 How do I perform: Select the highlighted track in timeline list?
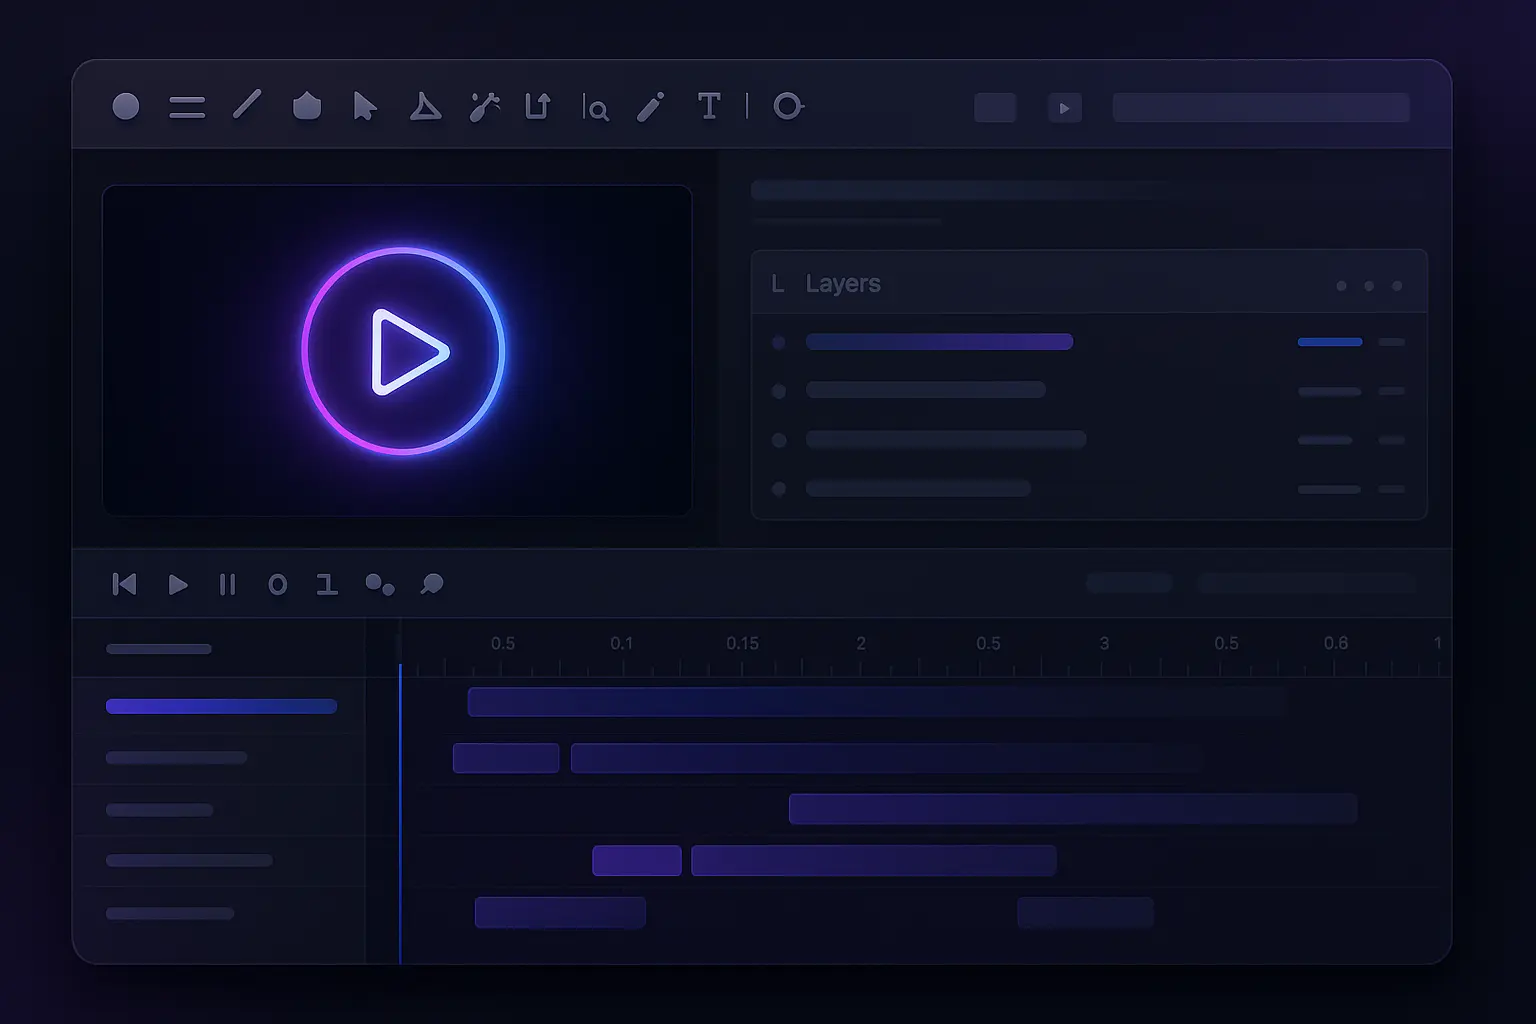point(221,707)
